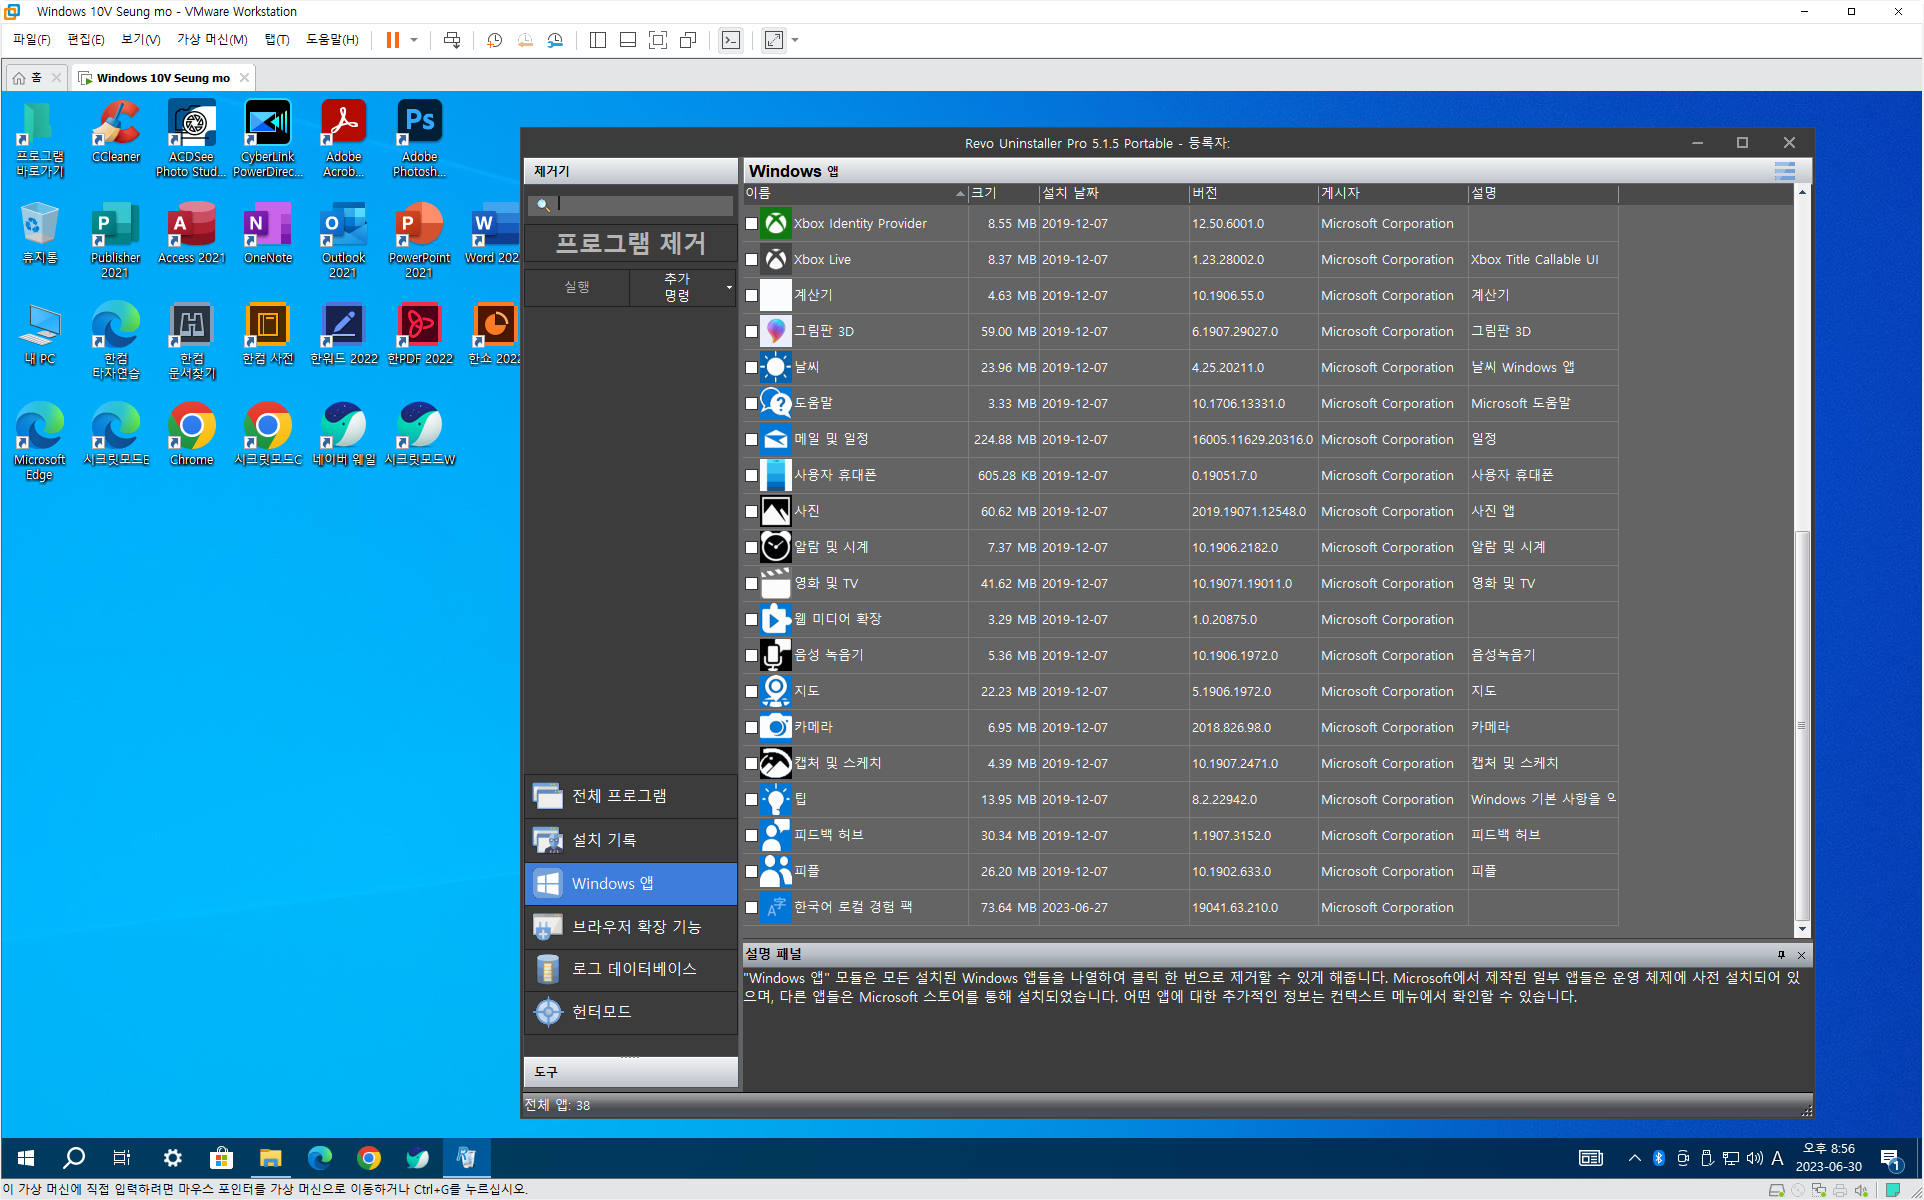The height and width of the screenshot is (1200, 1924).
Task: Tick the 카메라 app checkbox
Action: pos(751,728)
